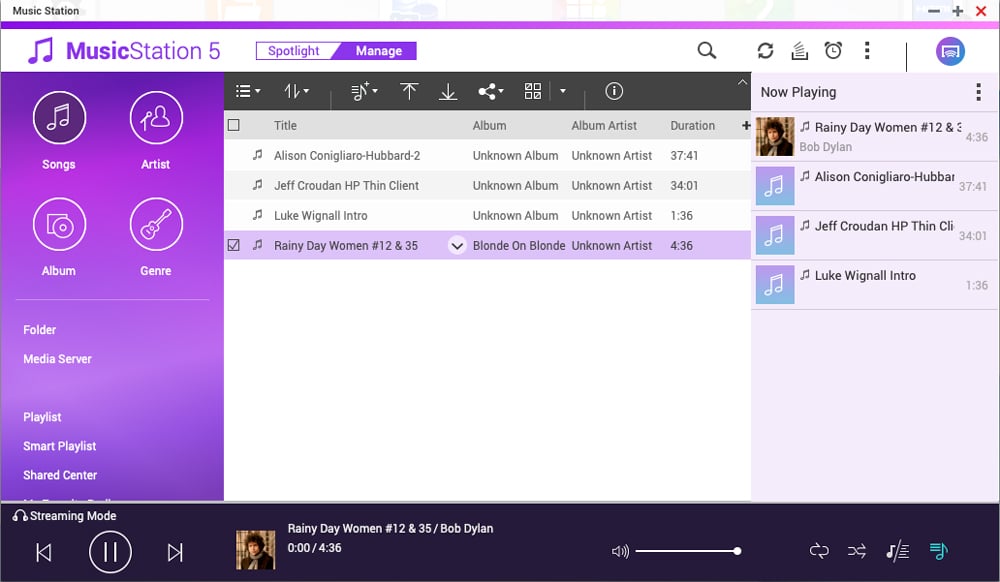Viewport: 1000px width, 582px height.
Task: Uncheck the Rainy Day Women #12 & 35 row
Action: (234, 245)
